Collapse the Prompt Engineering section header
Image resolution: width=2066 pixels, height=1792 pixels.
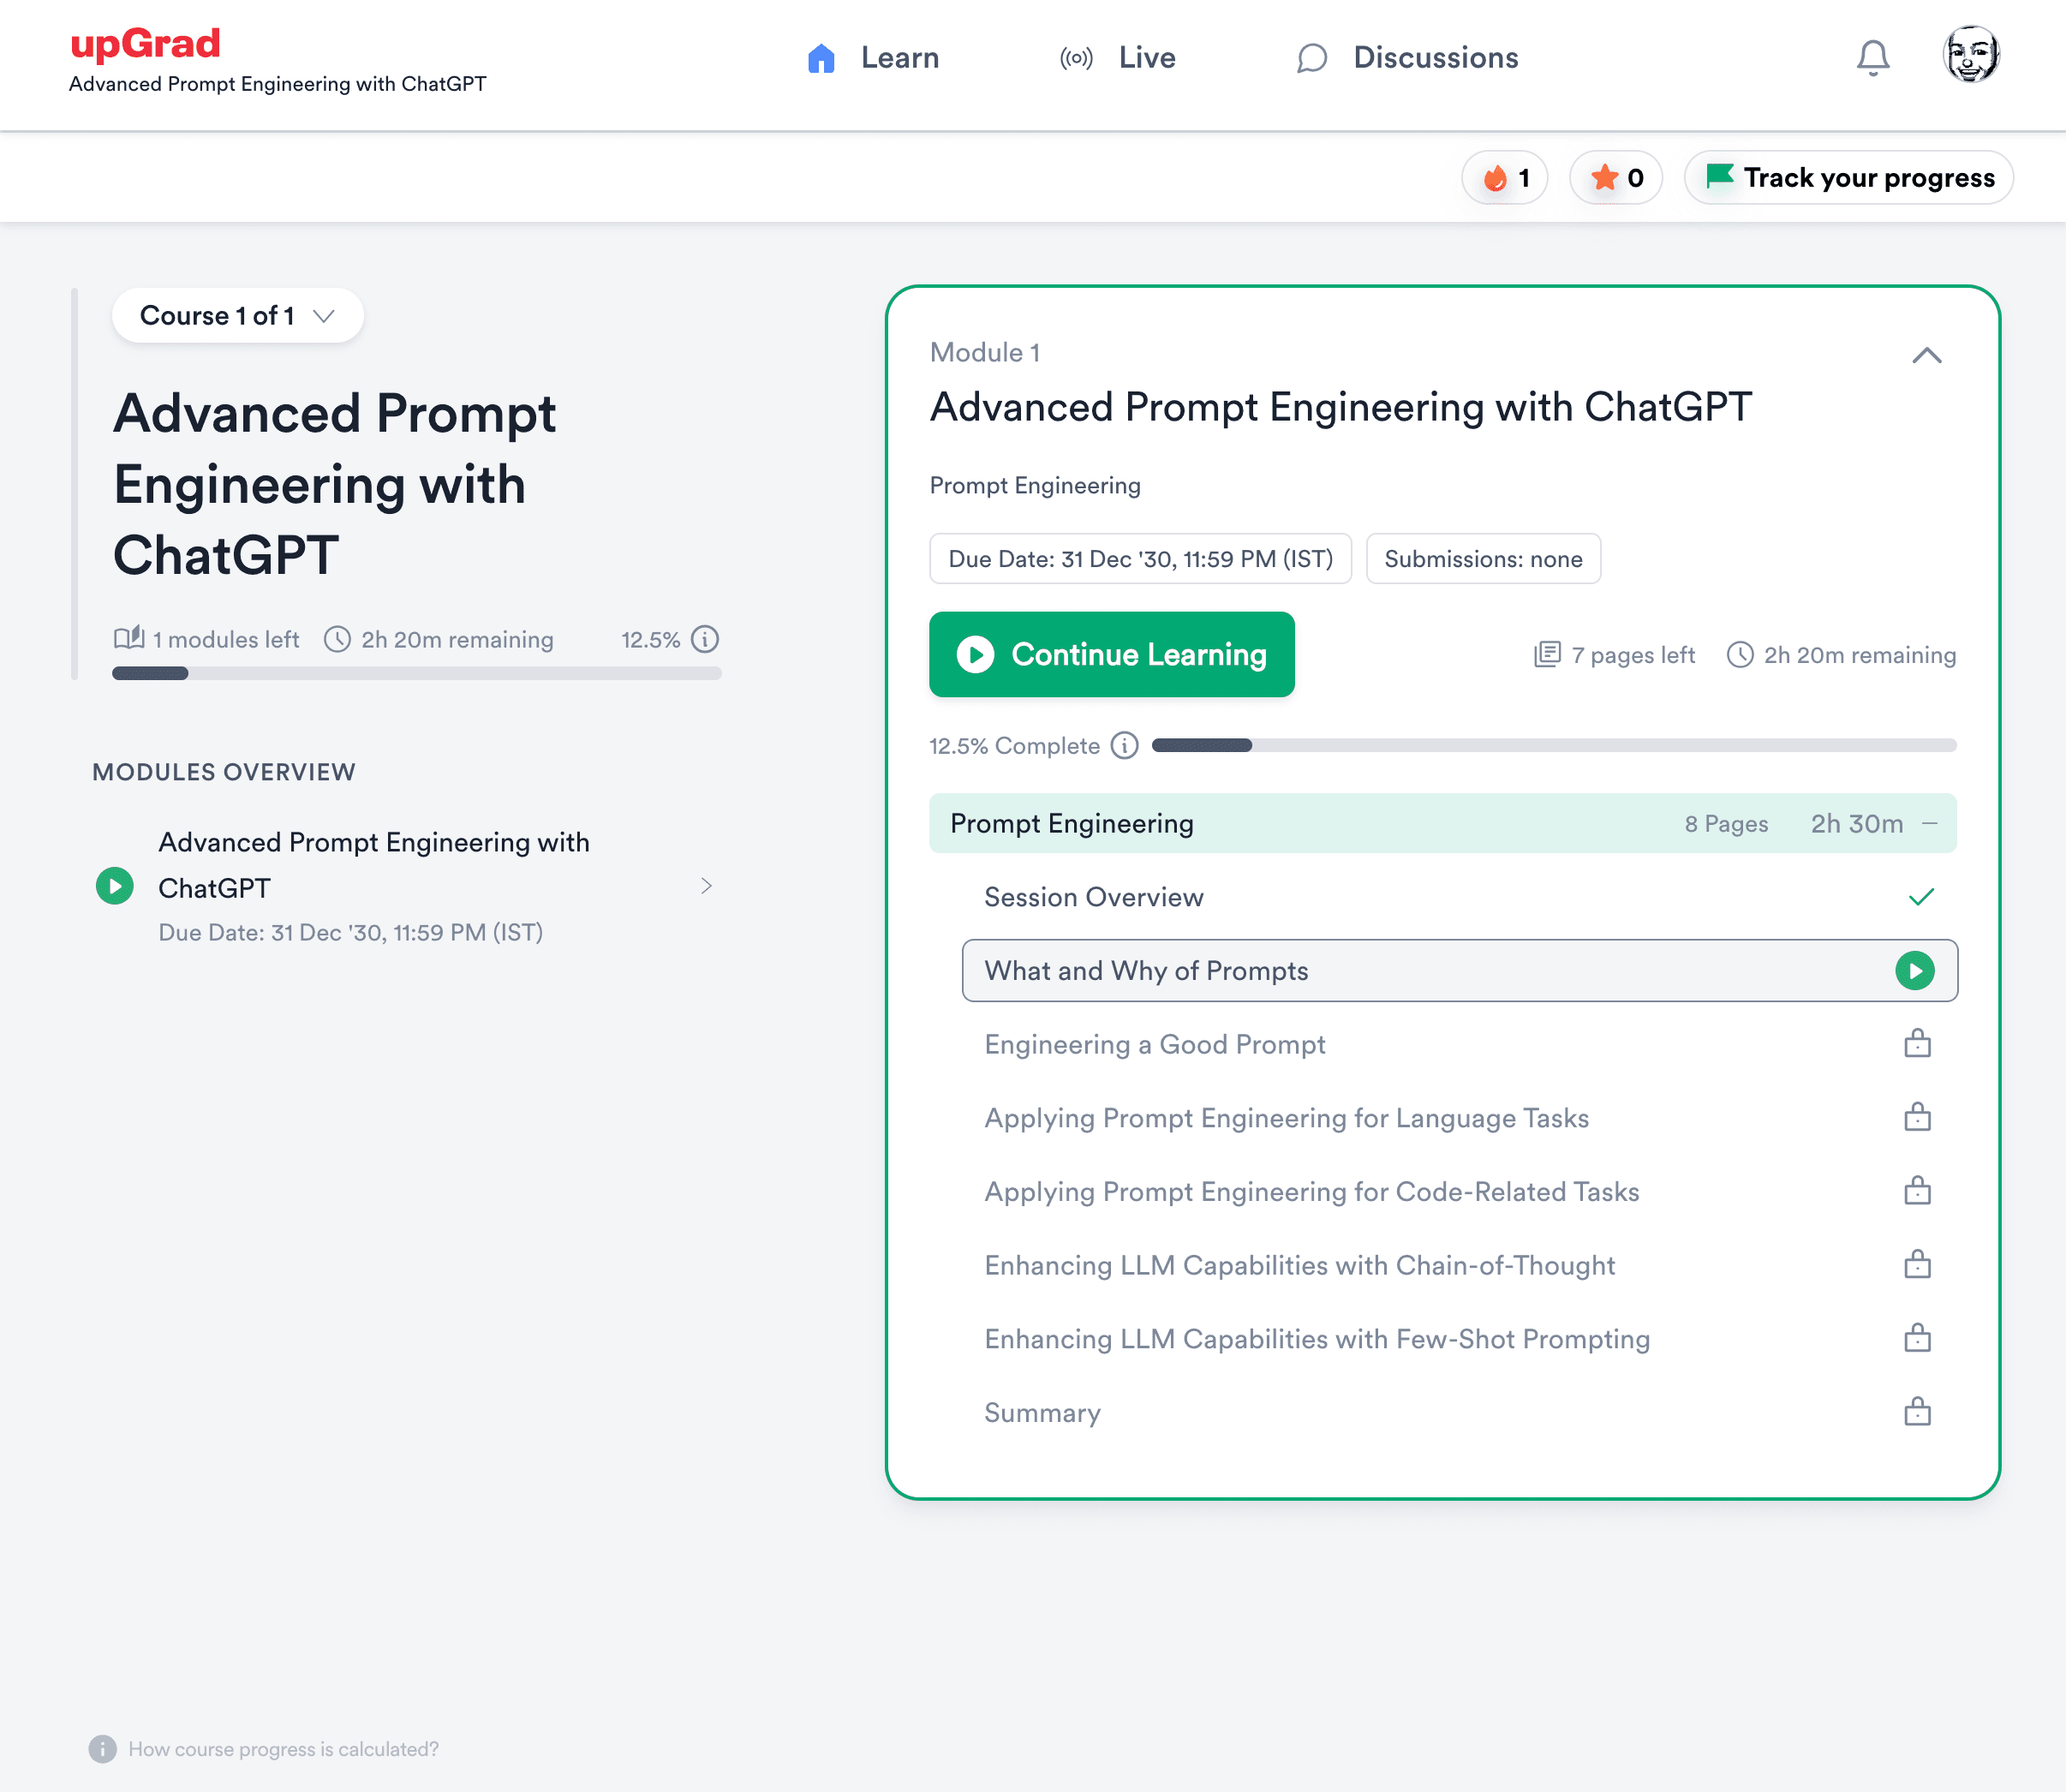1929,823
